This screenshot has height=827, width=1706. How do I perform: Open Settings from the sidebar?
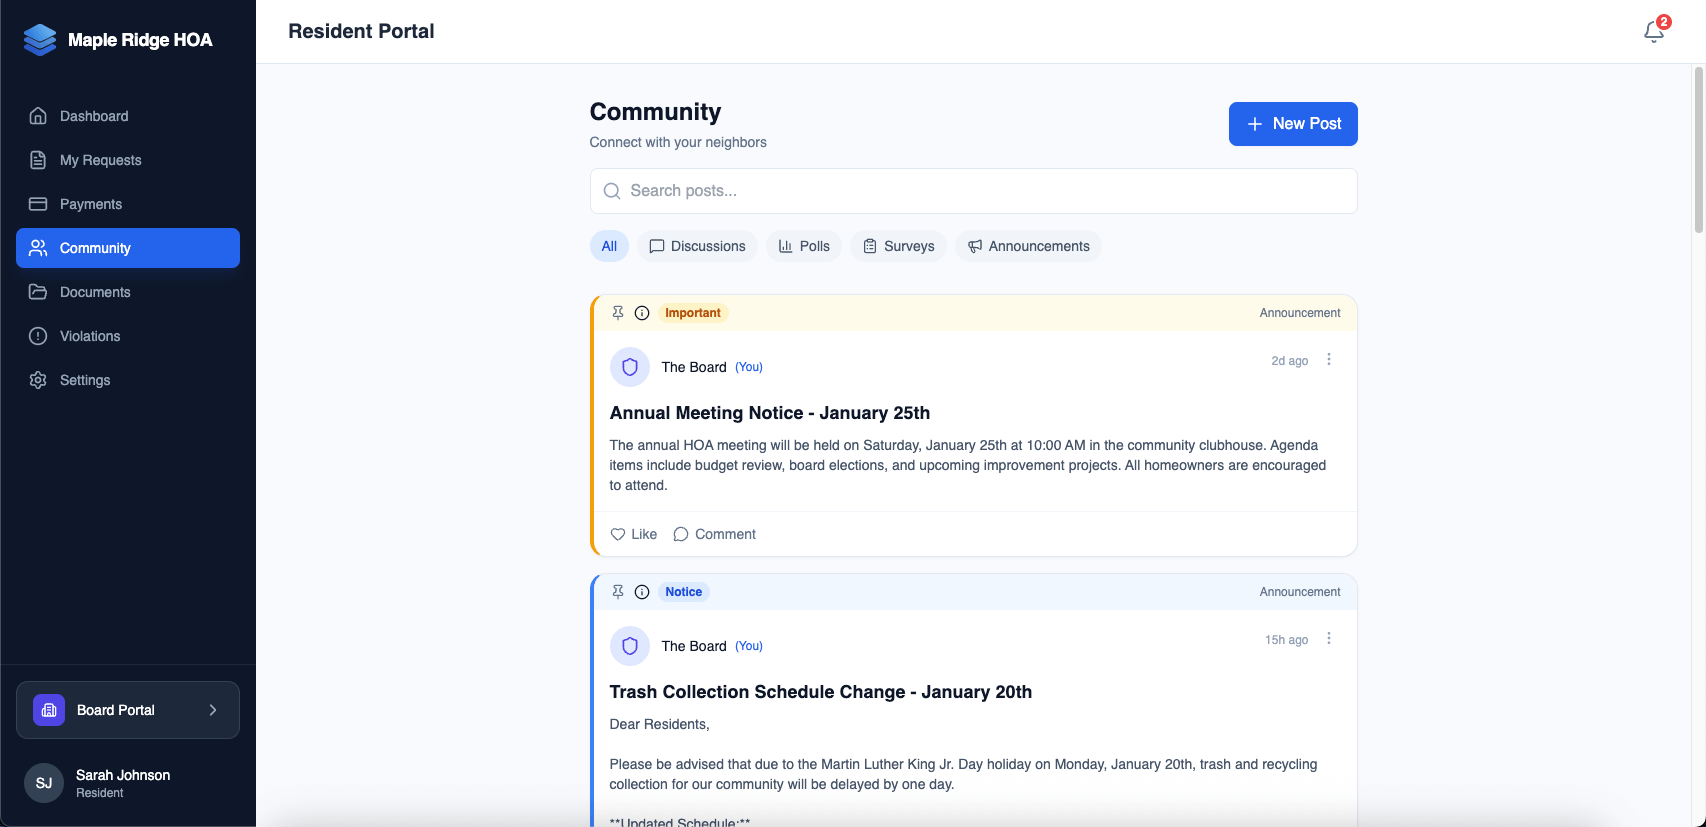click(128, 380)
